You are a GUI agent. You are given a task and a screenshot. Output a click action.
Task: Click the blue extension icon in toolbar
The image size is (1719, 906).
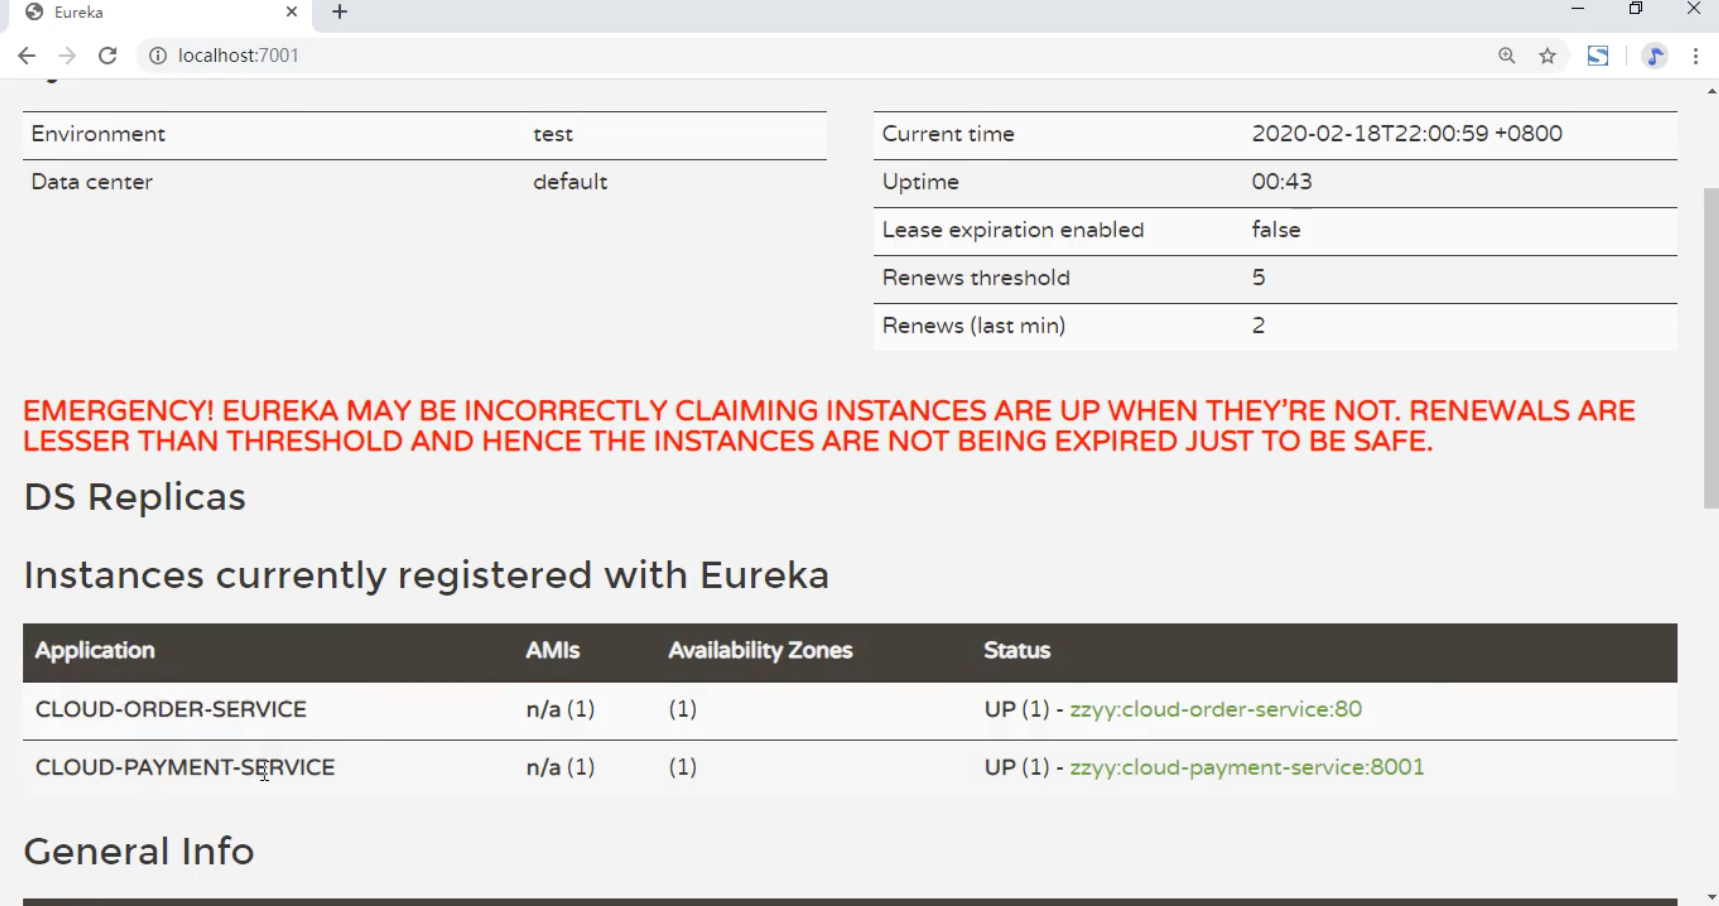[x=1598, y=56]
